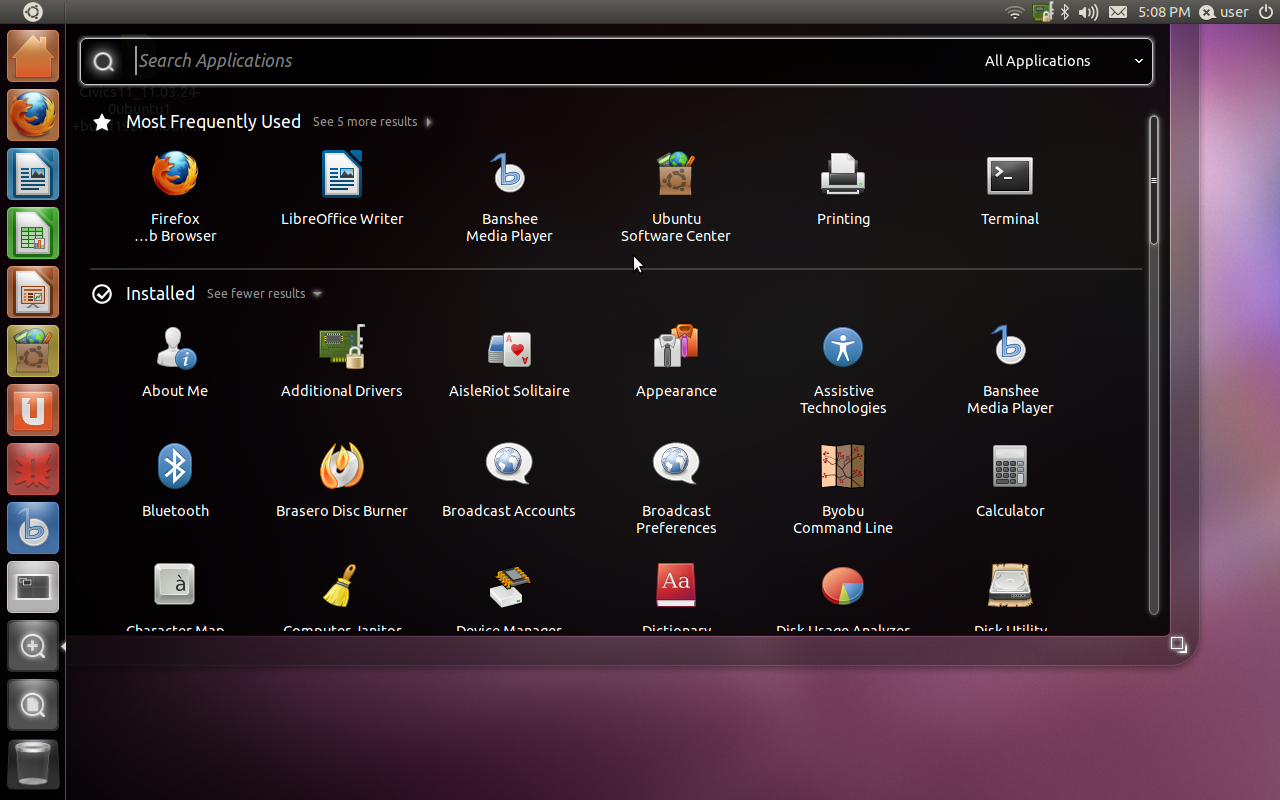
Task: Open the clock menu showing 5:08 PM
Action: click(x=1163, y=12)
